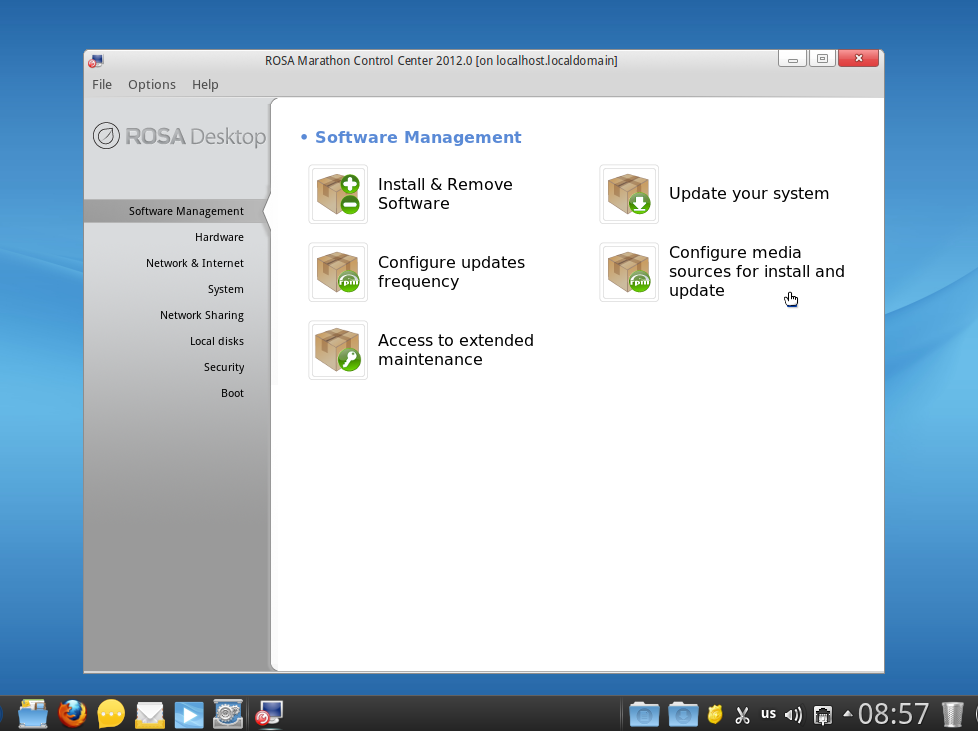This screenshot has width=978, height=731.
Task: Open Access to extended maintenance icon
Action: (x=338, y=350)
